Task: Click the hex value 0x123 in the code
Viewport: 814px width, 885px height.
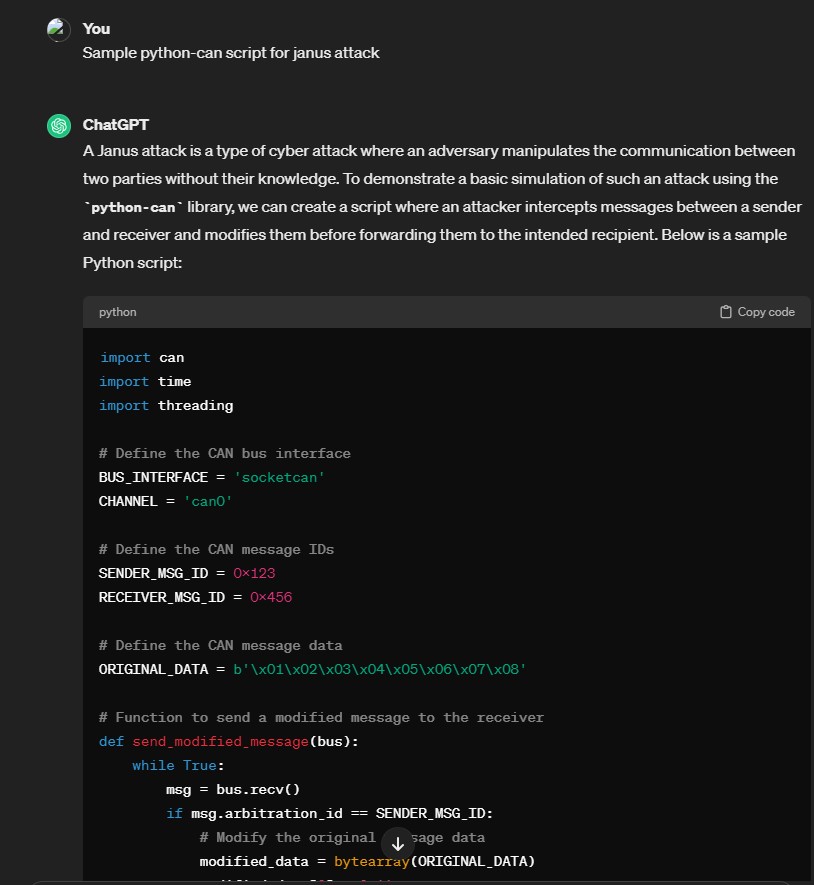Action: pos(254,573)
